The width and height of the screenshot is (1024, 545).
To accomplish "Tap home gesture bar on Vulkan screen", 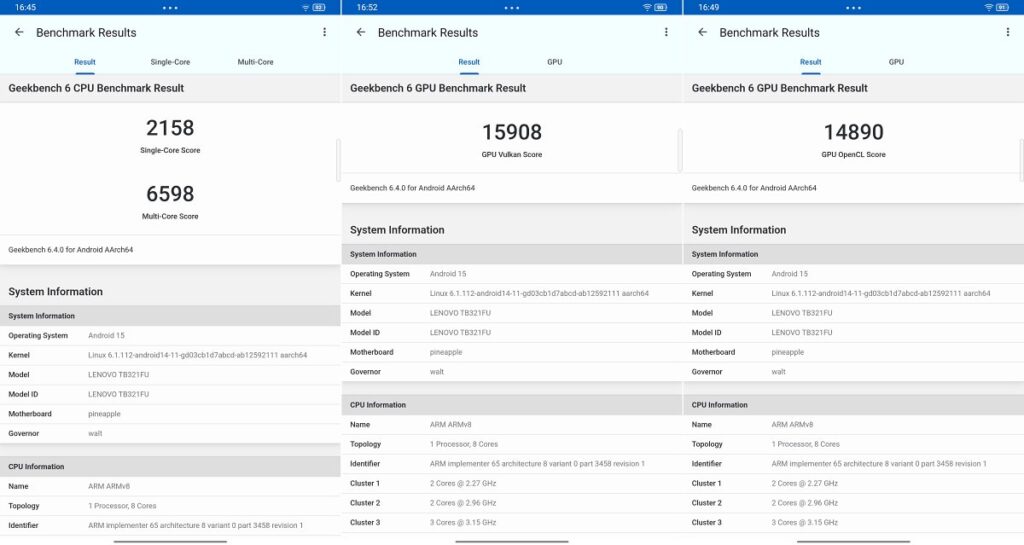I will (x=512, y=541).
